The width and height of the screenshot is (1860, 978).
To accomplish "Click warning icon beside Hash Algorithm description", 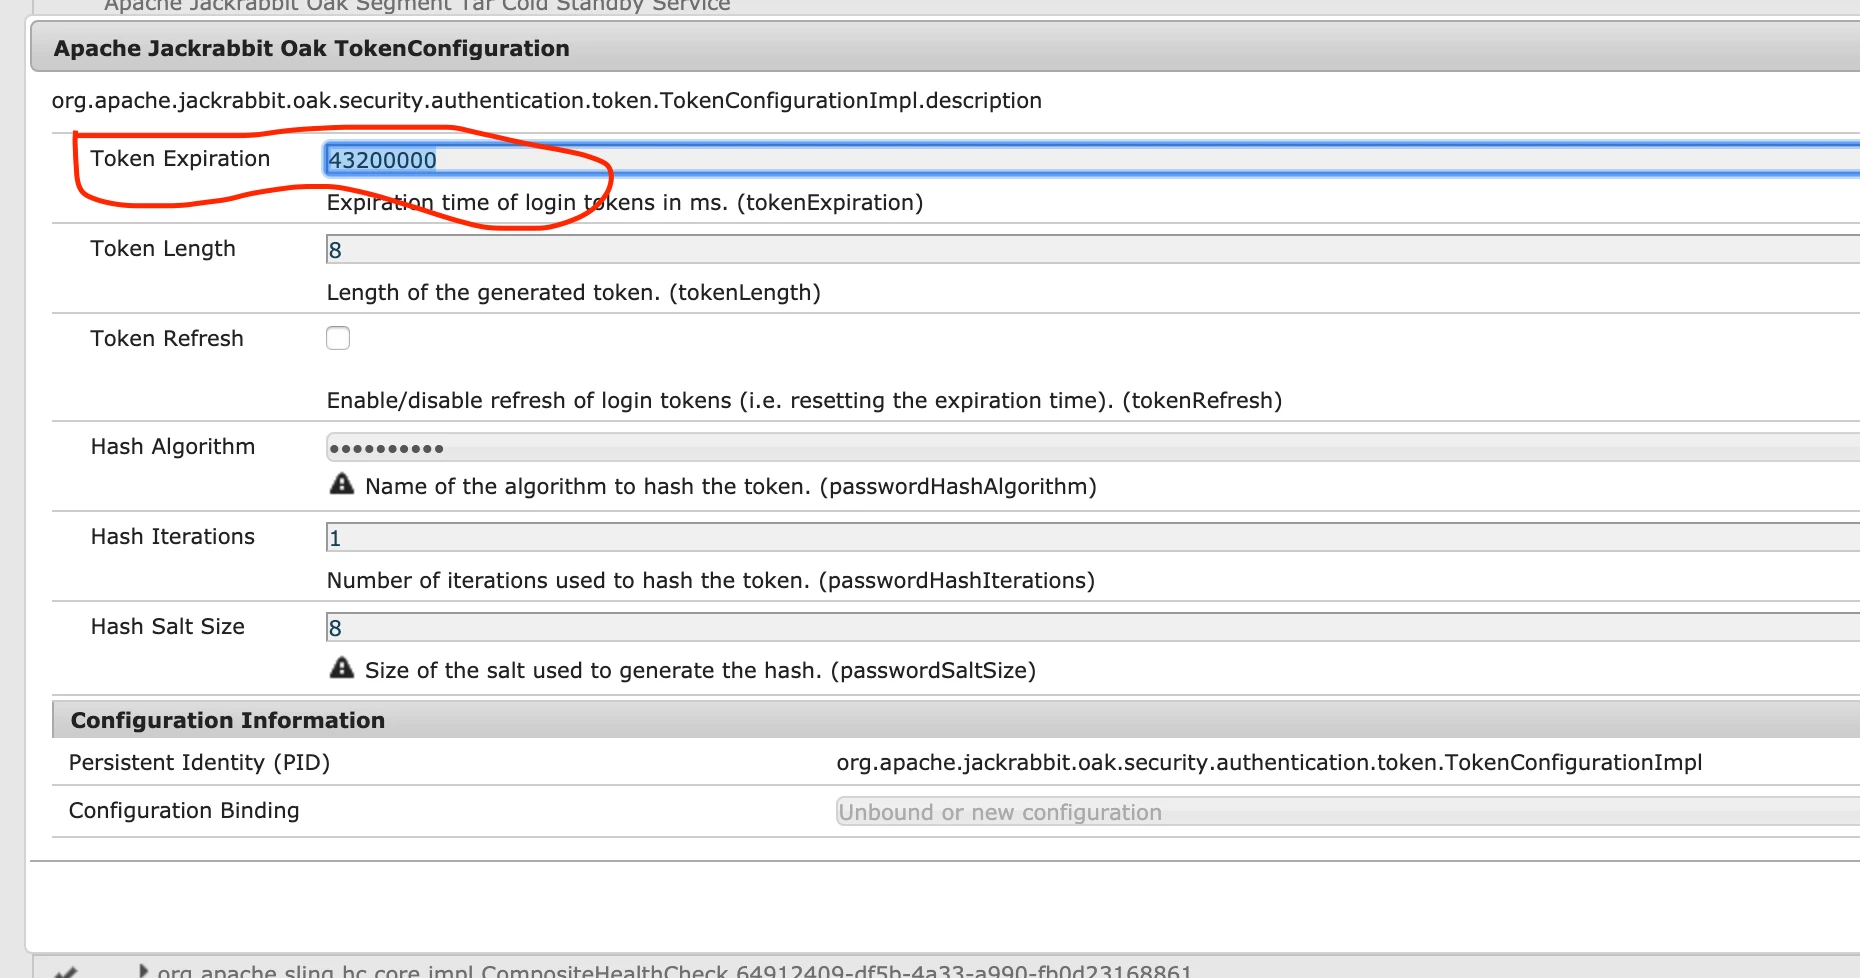I will (x=342, y=484).
